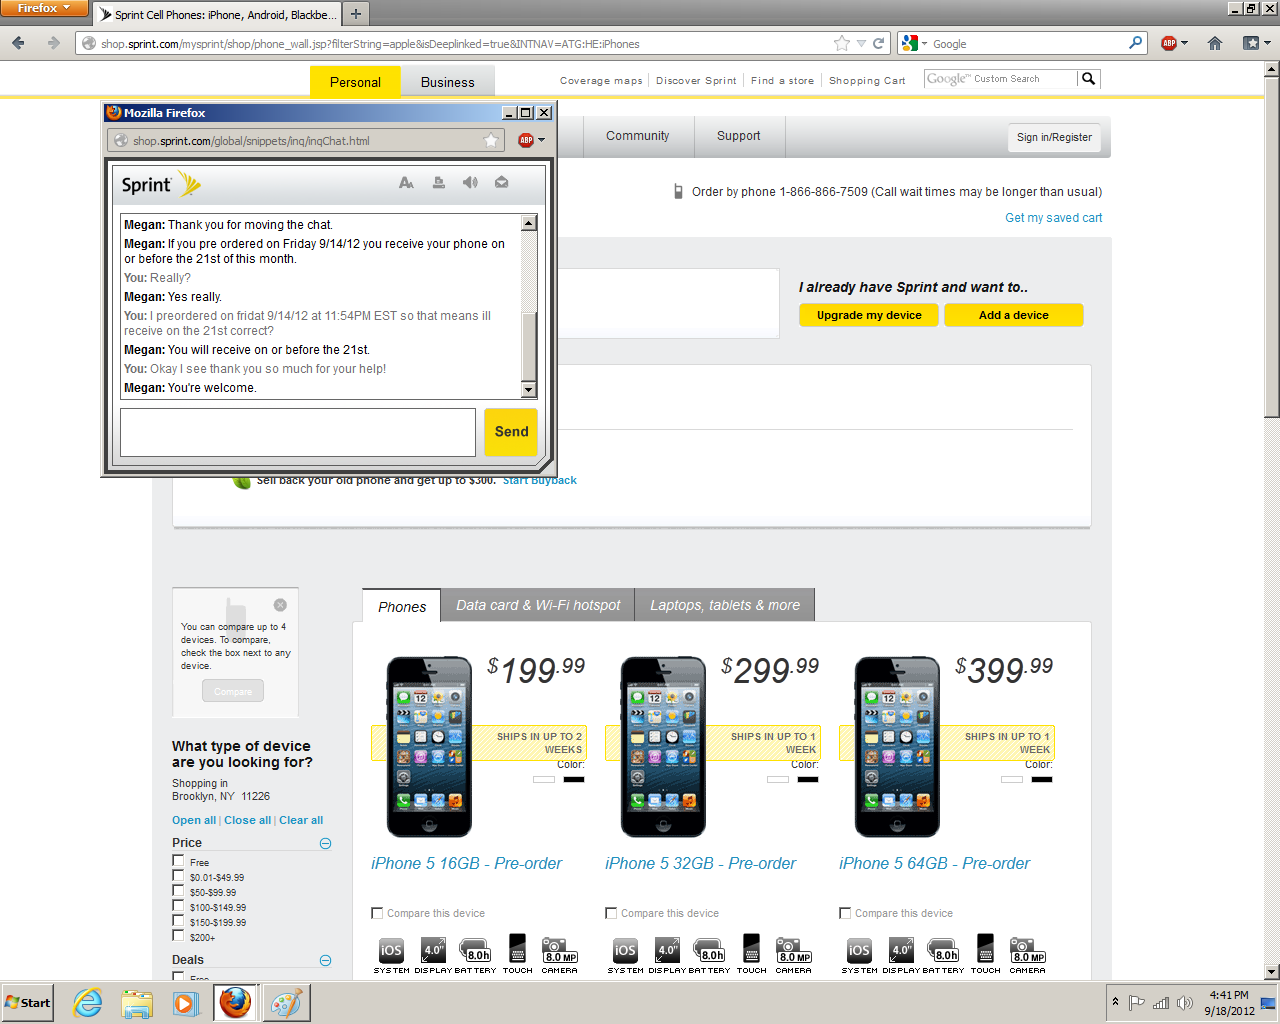Open Windows Explorer folder from the taskbar
This screenshot has height=1024, width=1280.
click(137, 1003)
